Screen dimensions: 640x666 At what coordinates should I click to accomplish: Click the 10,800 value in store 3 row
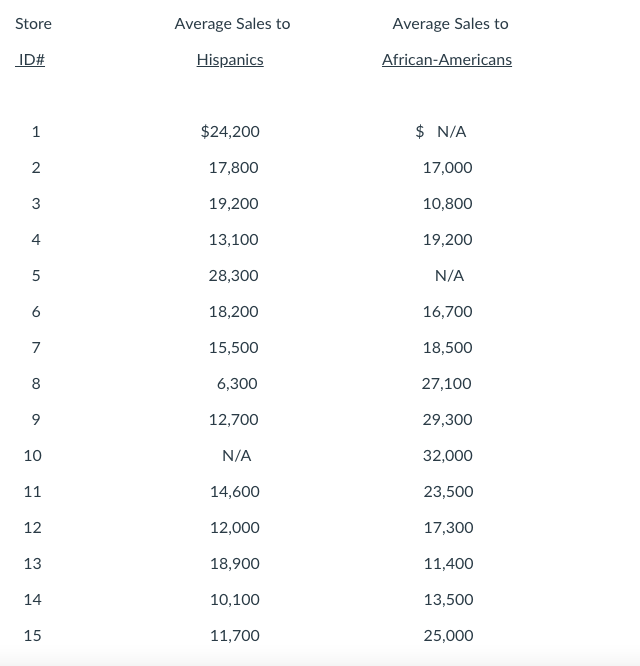447,203
